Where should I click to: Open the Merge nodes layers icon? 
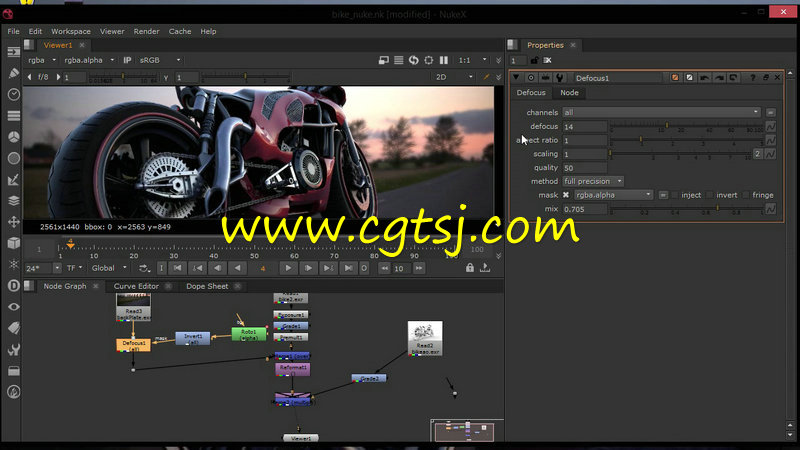pyautogui.click(x=14, y=201)
